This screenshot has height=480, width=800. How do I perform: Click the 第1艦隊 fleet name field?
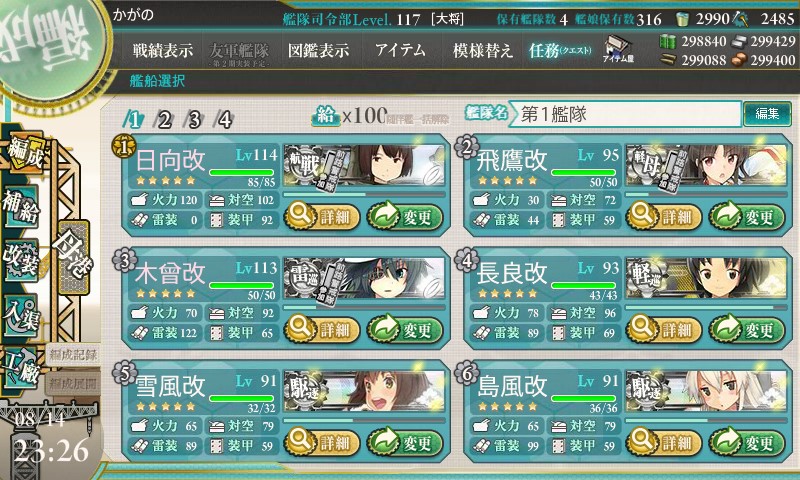[626, 114]
